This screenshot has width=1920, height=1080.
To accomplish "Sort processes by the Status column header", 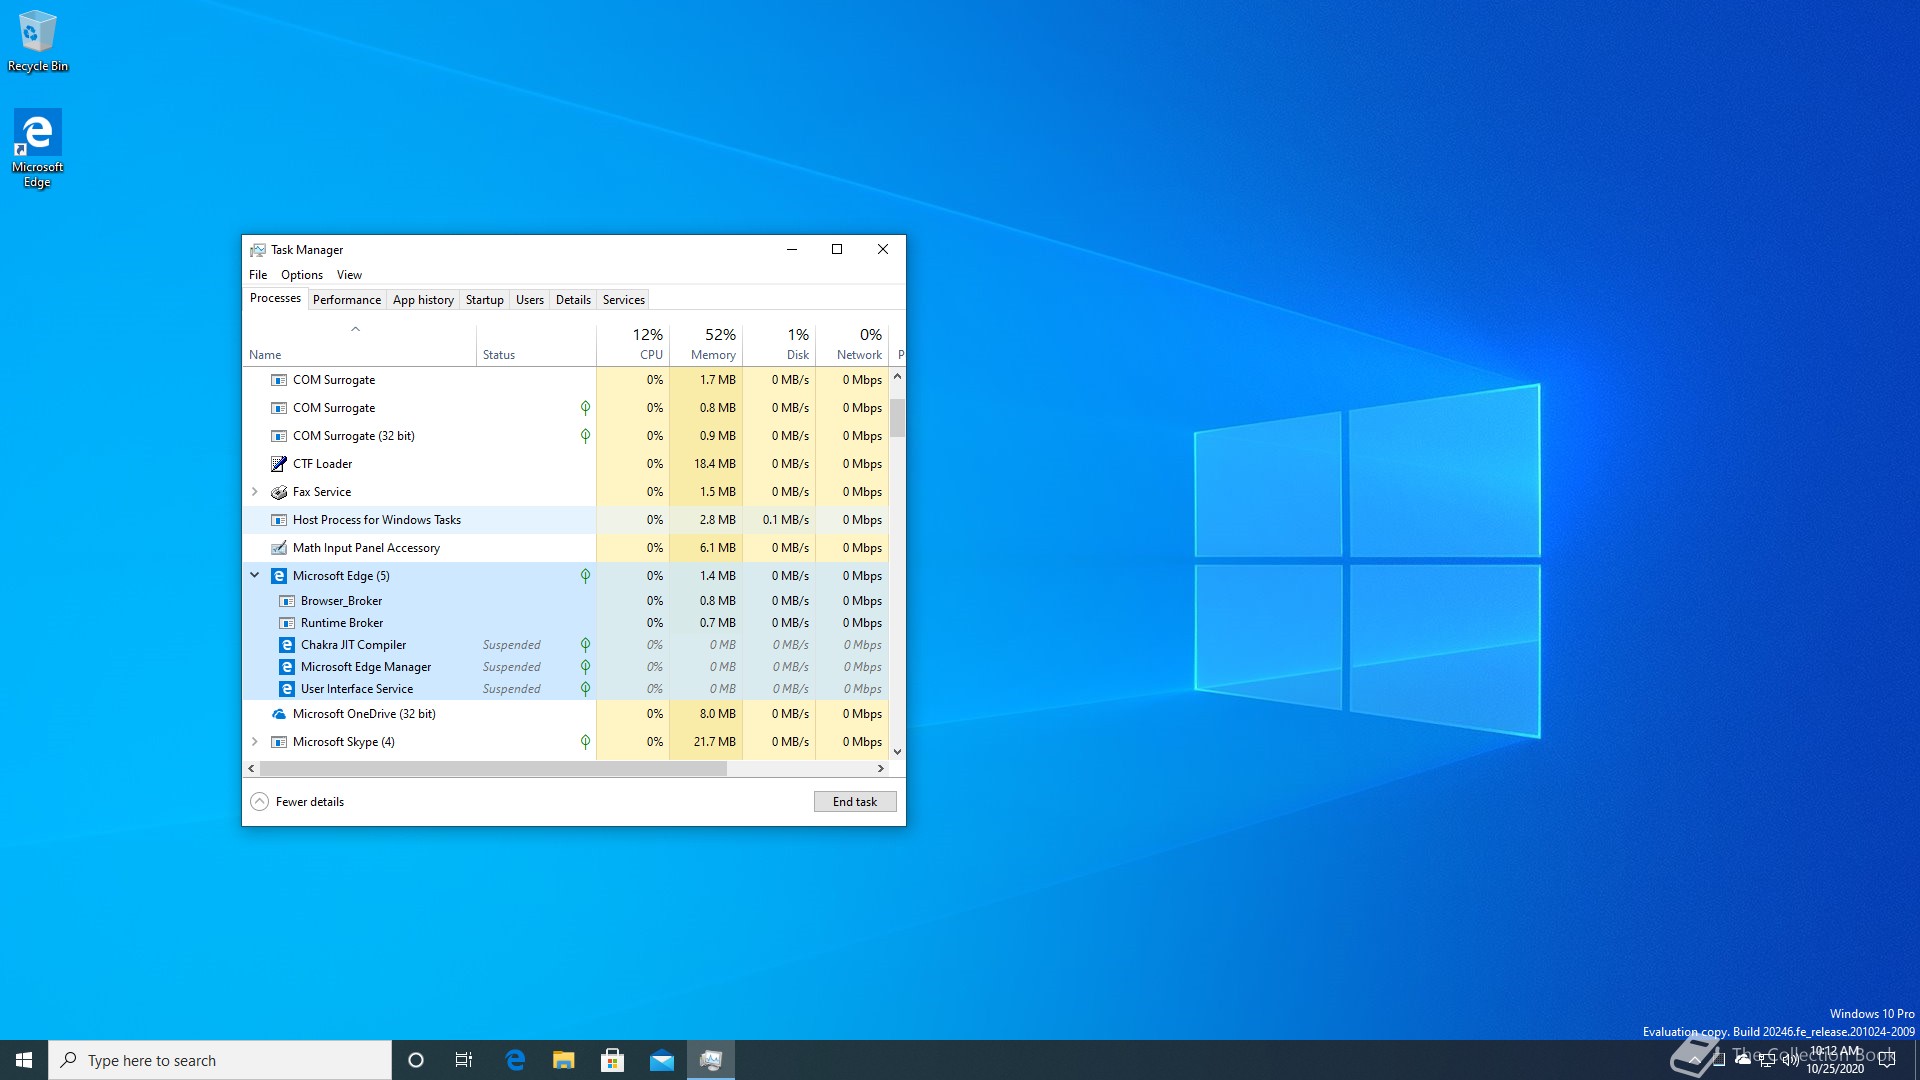I will (536, 344).
